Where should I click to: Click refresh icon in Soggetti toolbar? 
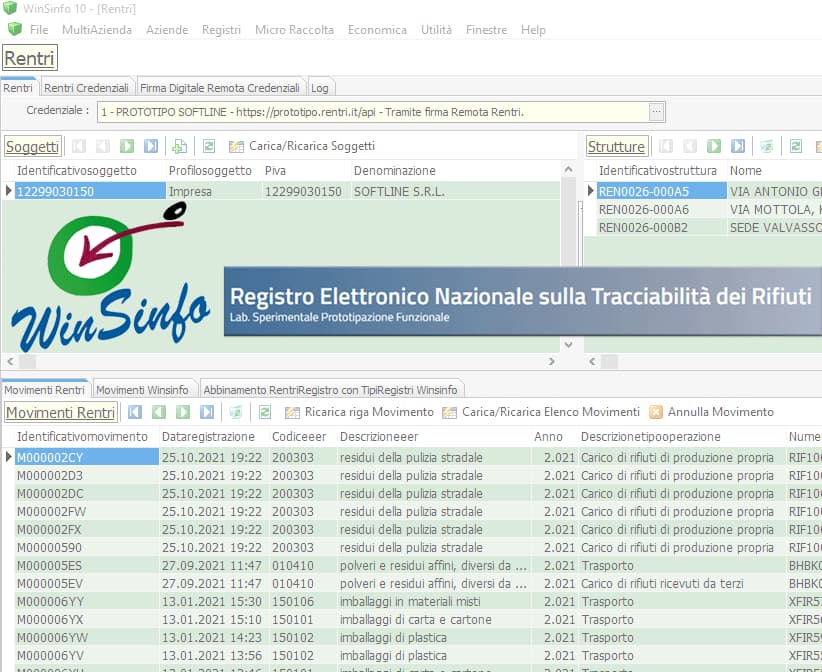209,146
